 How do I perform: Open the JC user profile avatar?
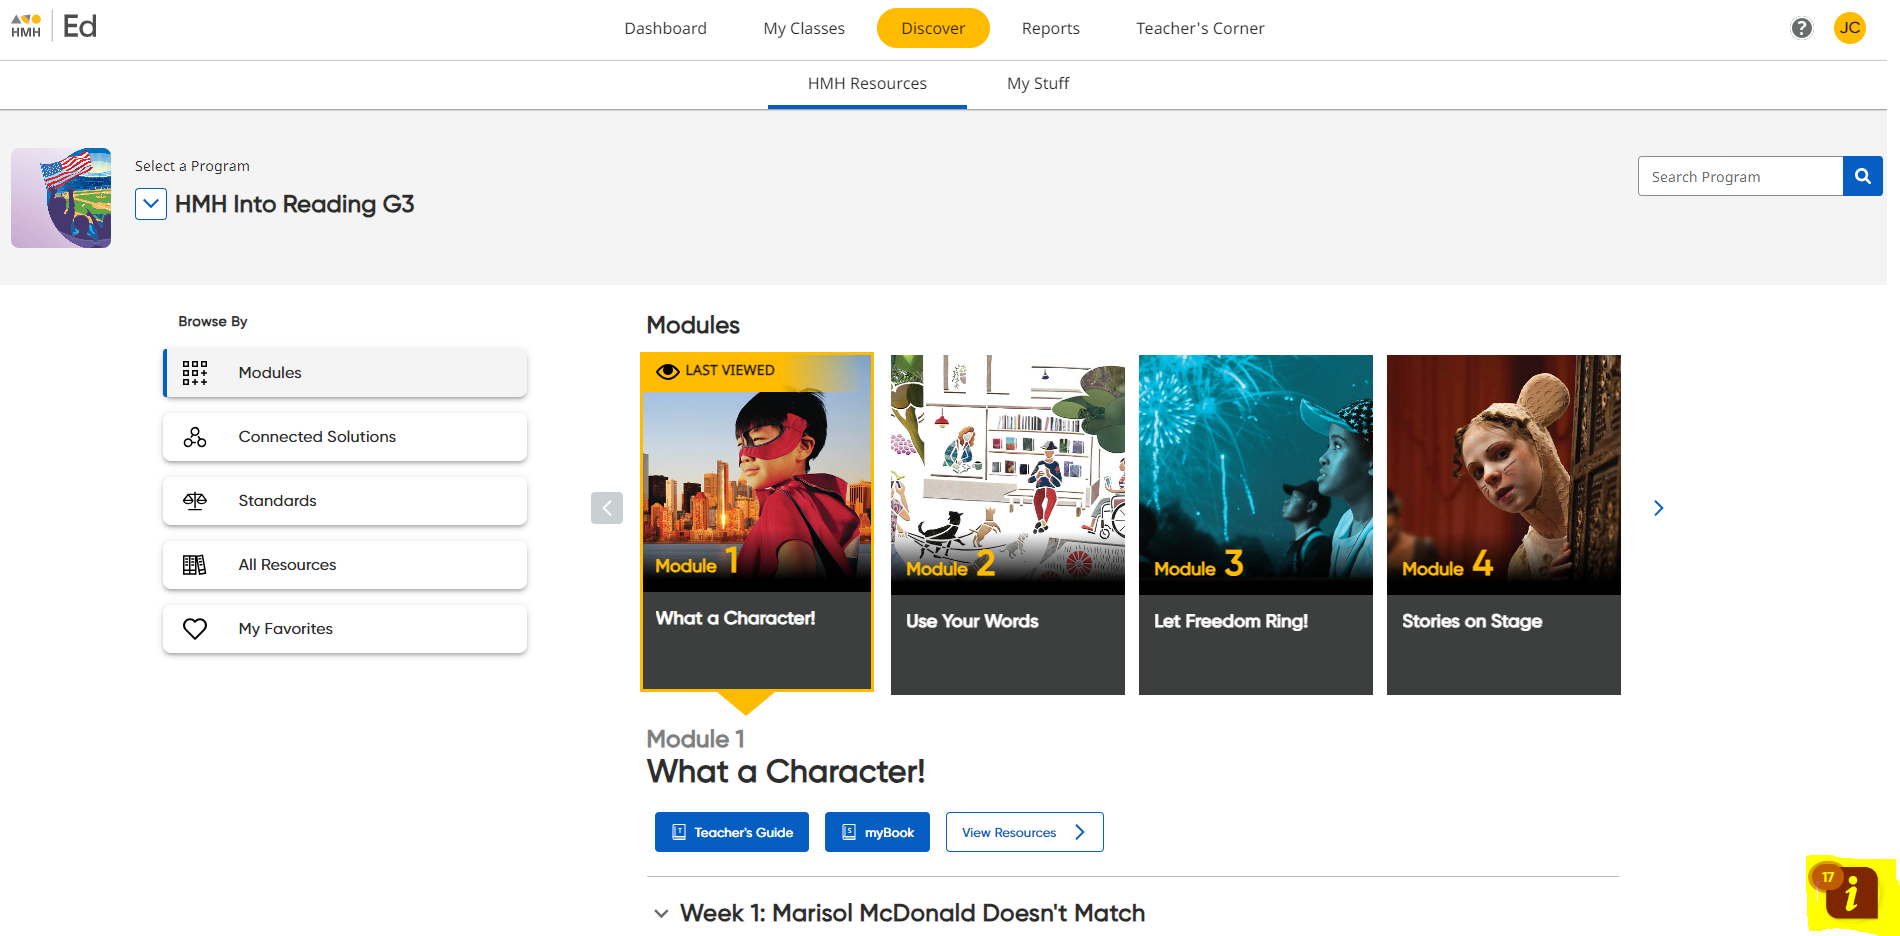(x=1849, y=28)
